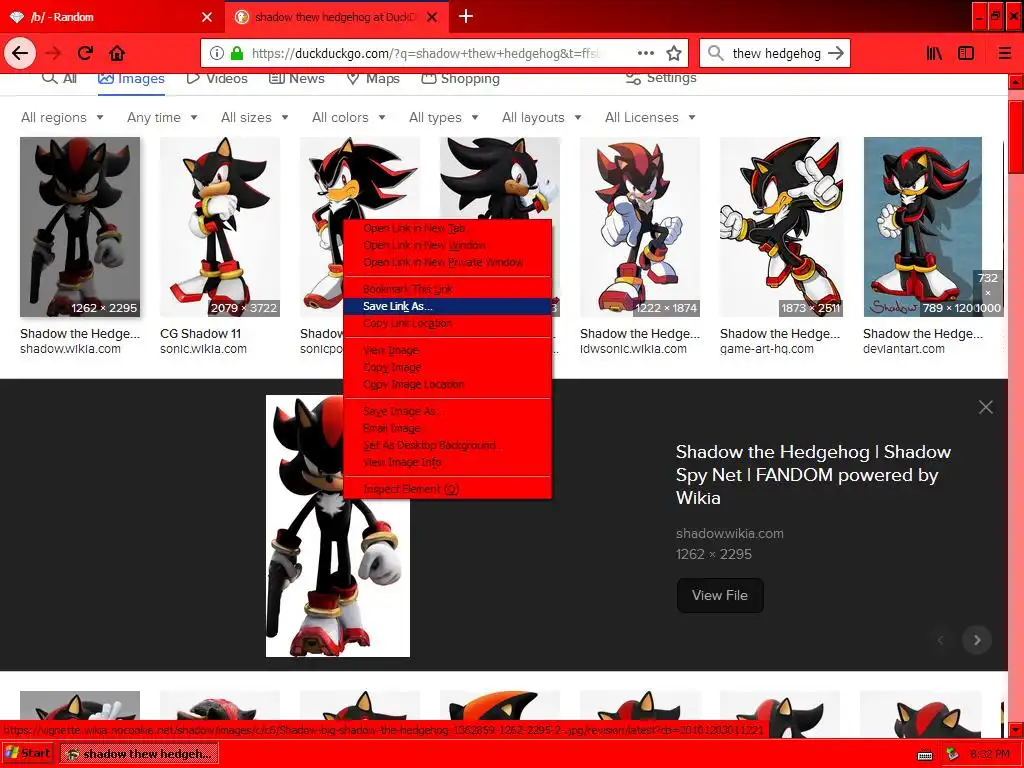Choose Save Image As... in context menu
Viewport: 1024px width, 768px height.
447,411
